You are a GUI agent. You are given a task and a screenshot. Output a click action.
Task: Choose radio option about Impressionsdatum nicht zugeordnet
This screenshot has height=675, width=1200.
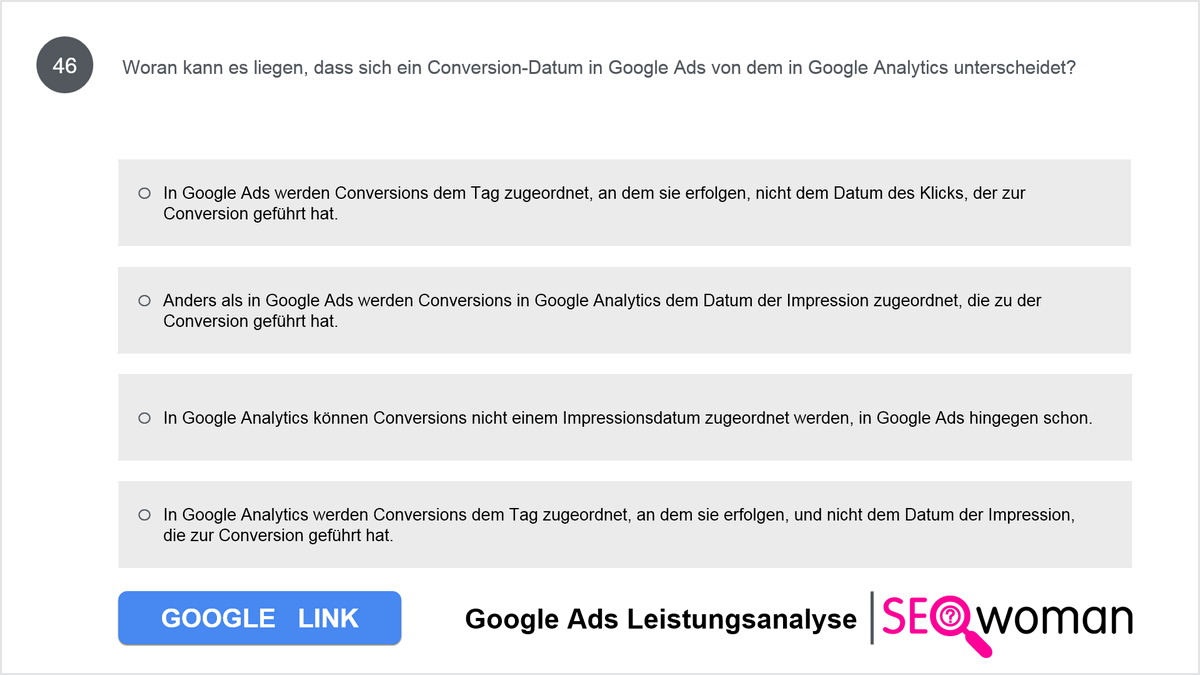click(144, 418)
